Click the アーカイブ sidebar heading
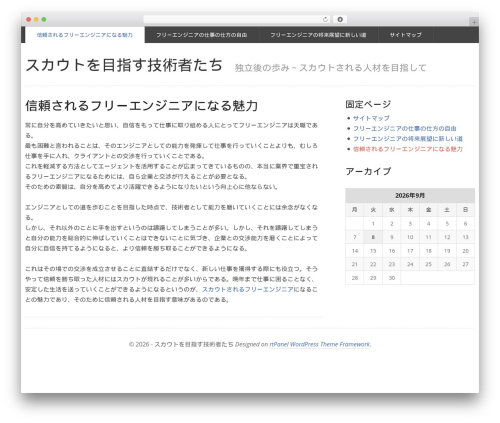Screen dimensions: 500x423 point(368,171)
